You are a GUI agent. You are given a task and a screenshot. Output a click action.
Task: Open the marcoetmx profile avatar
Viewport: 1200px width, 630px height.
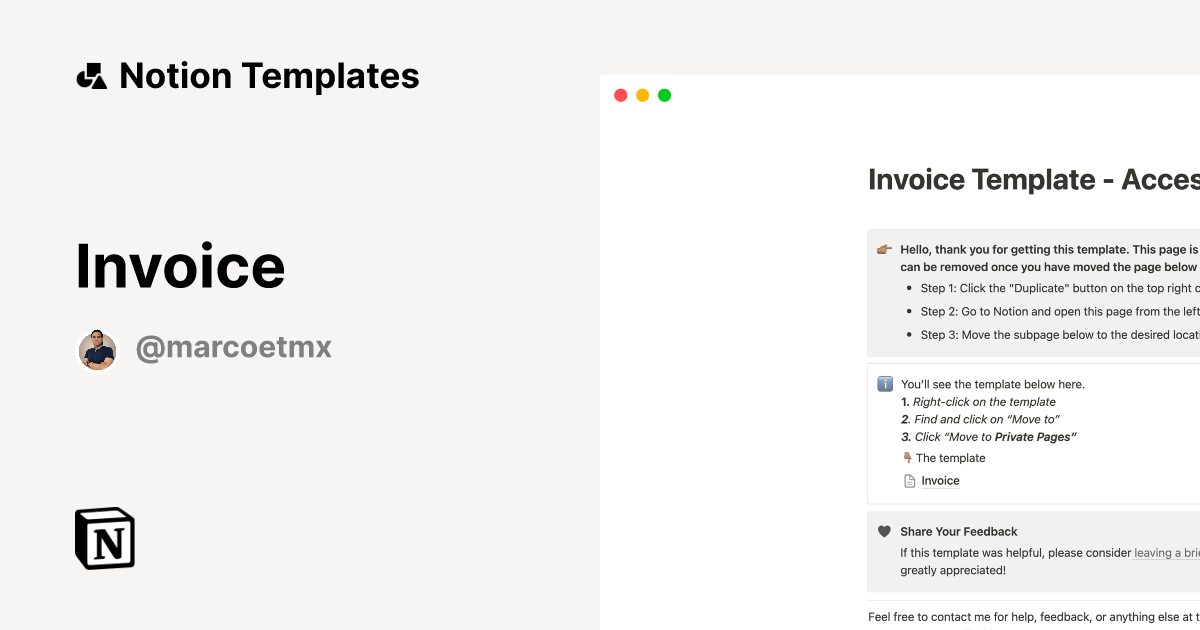click(x=98, y=350)
